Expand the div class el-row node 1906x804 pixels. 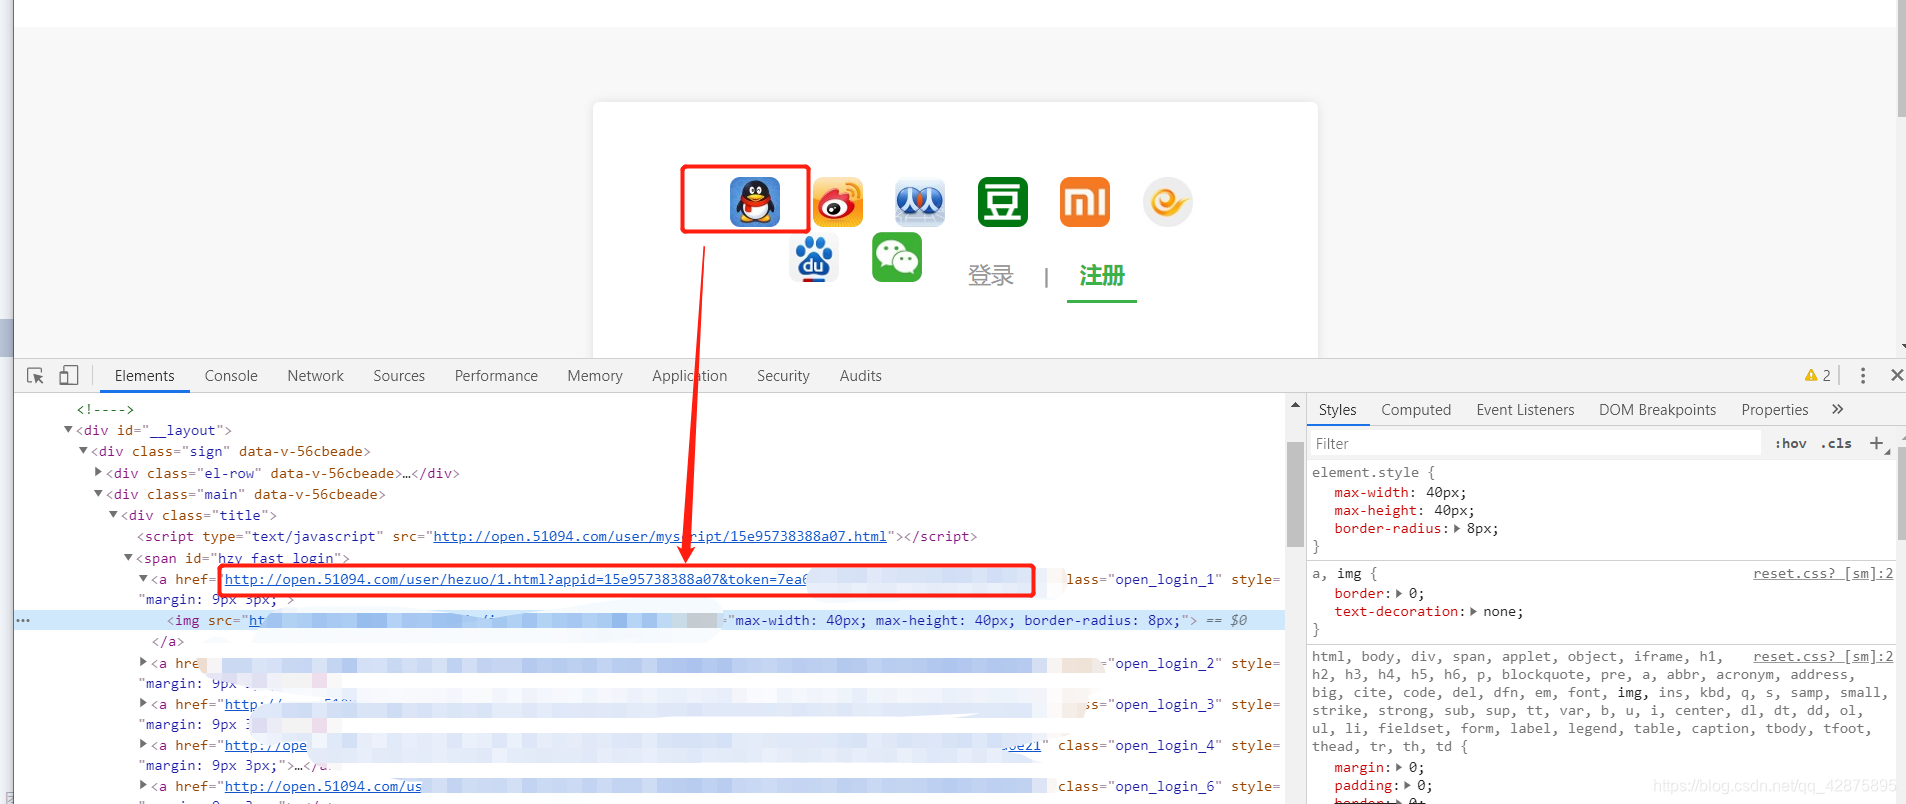(98, 472)
